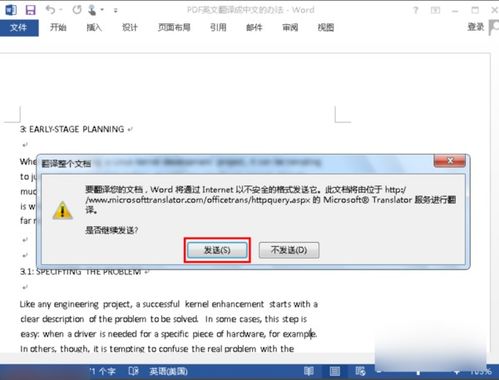Switch to the 邮件 tab
Screen dimensions: 499x380
coord(254,27)
